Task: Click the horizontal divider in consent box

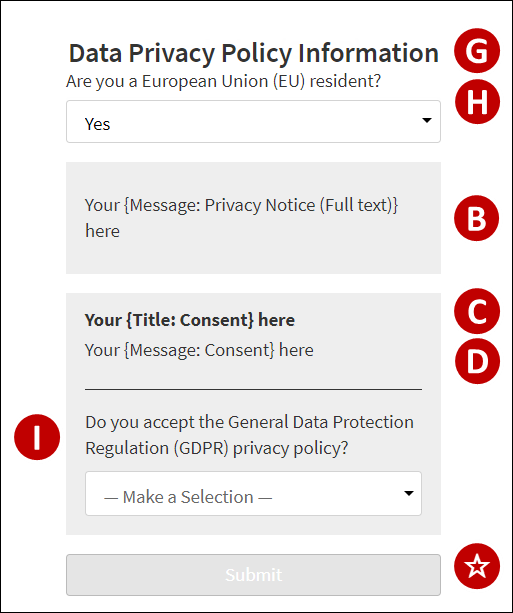Action: 253,389
